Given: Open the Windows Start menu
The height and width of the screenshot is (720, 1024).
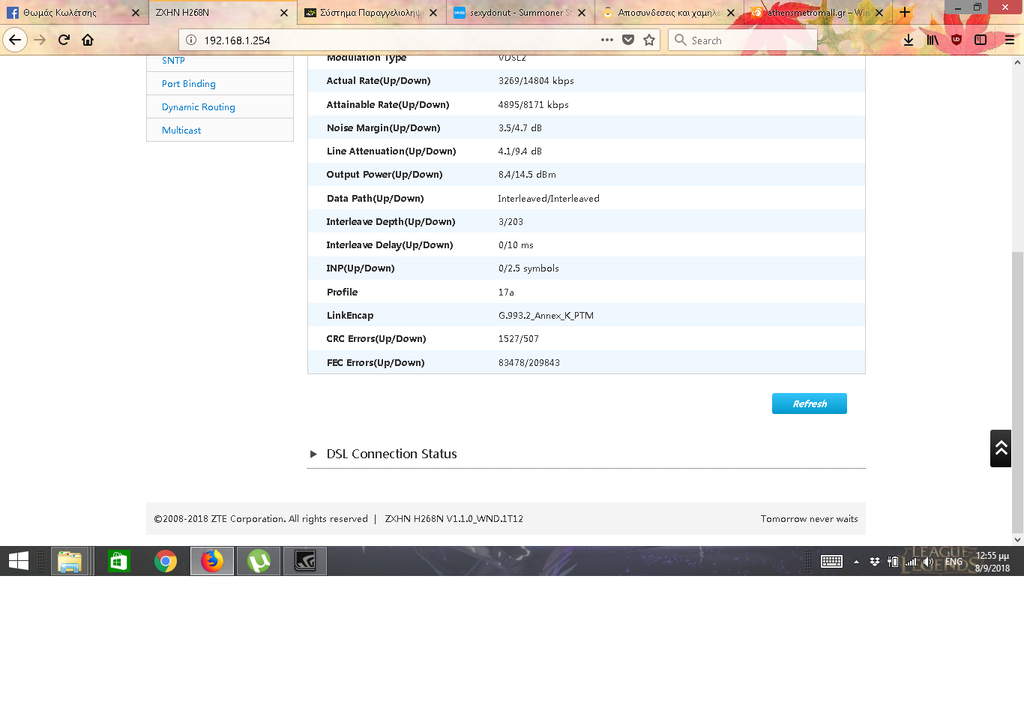Looking at the screenshot, I should coord(18,561).
